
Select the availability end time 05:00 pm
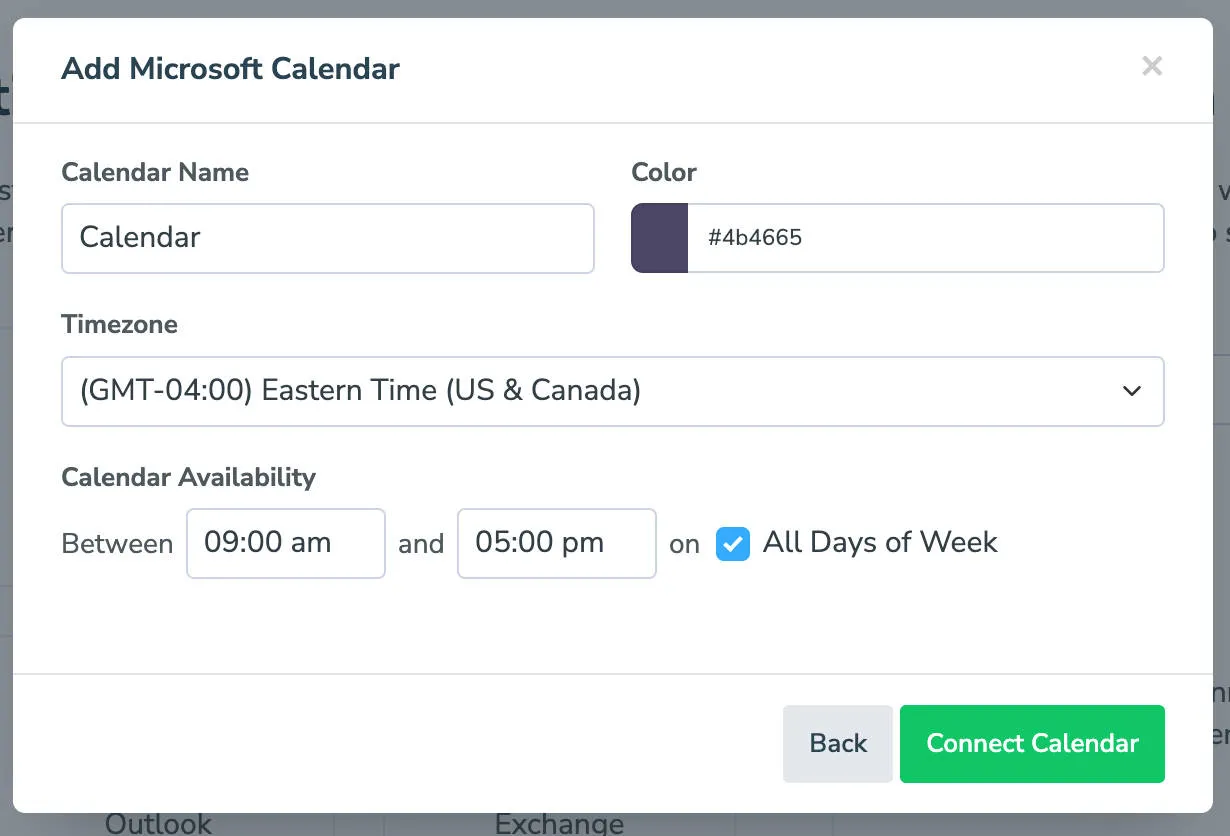click(556, 543)
